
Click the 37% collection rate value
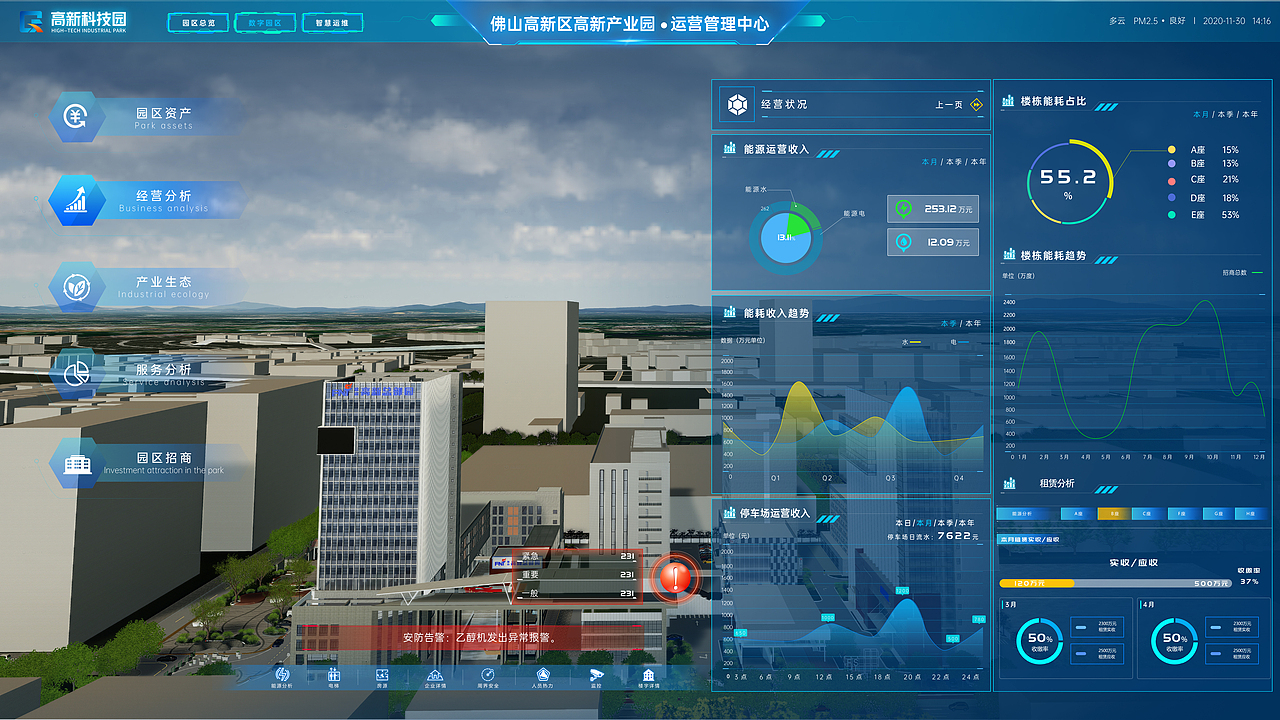[1249, 581]
